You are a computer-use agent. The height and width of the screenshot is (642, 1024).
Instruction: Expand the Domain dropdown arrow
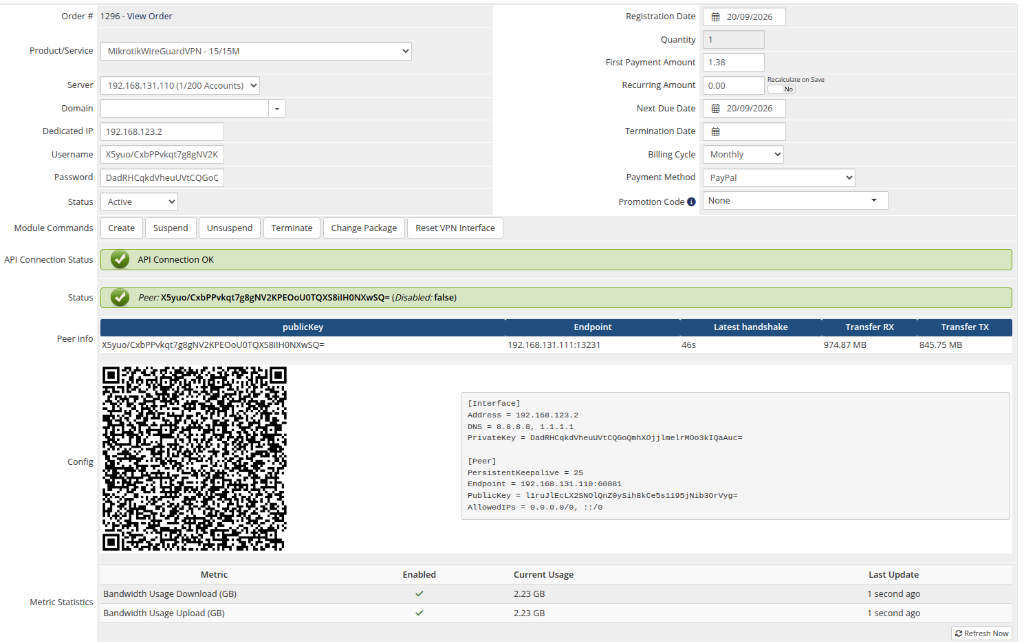277,108
